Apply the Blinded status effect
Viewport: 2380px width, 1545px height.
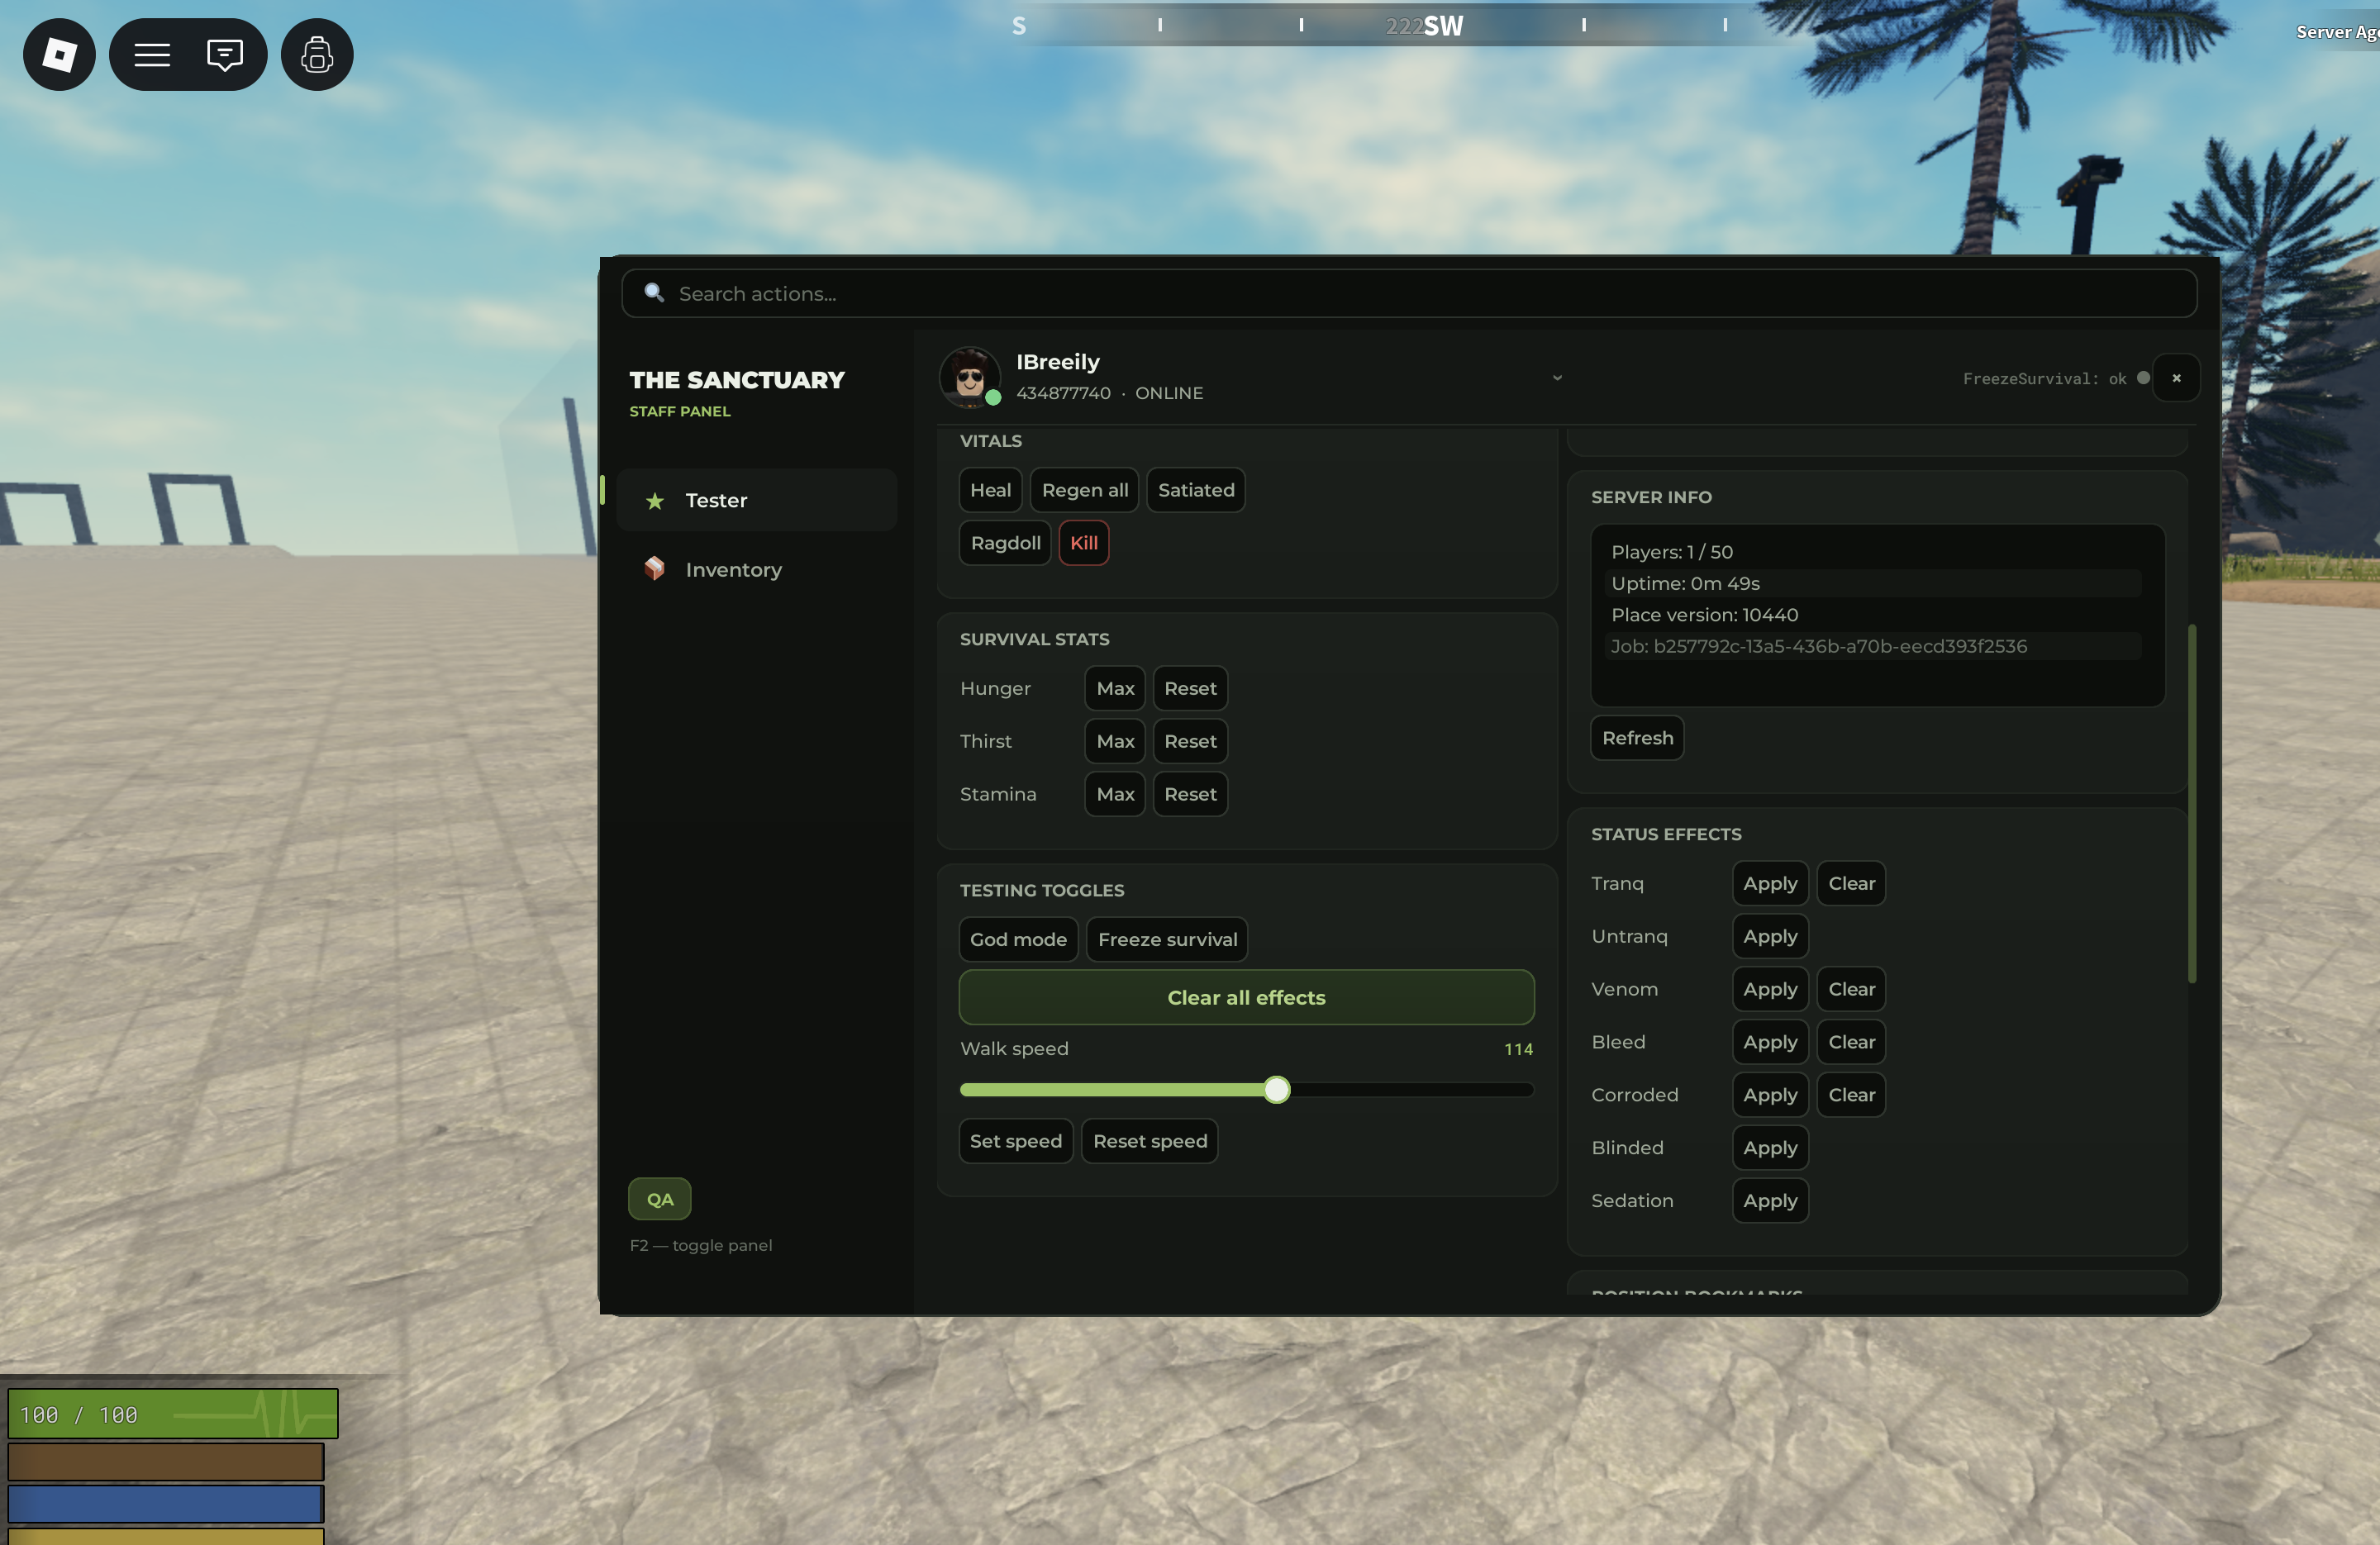1770,1148
